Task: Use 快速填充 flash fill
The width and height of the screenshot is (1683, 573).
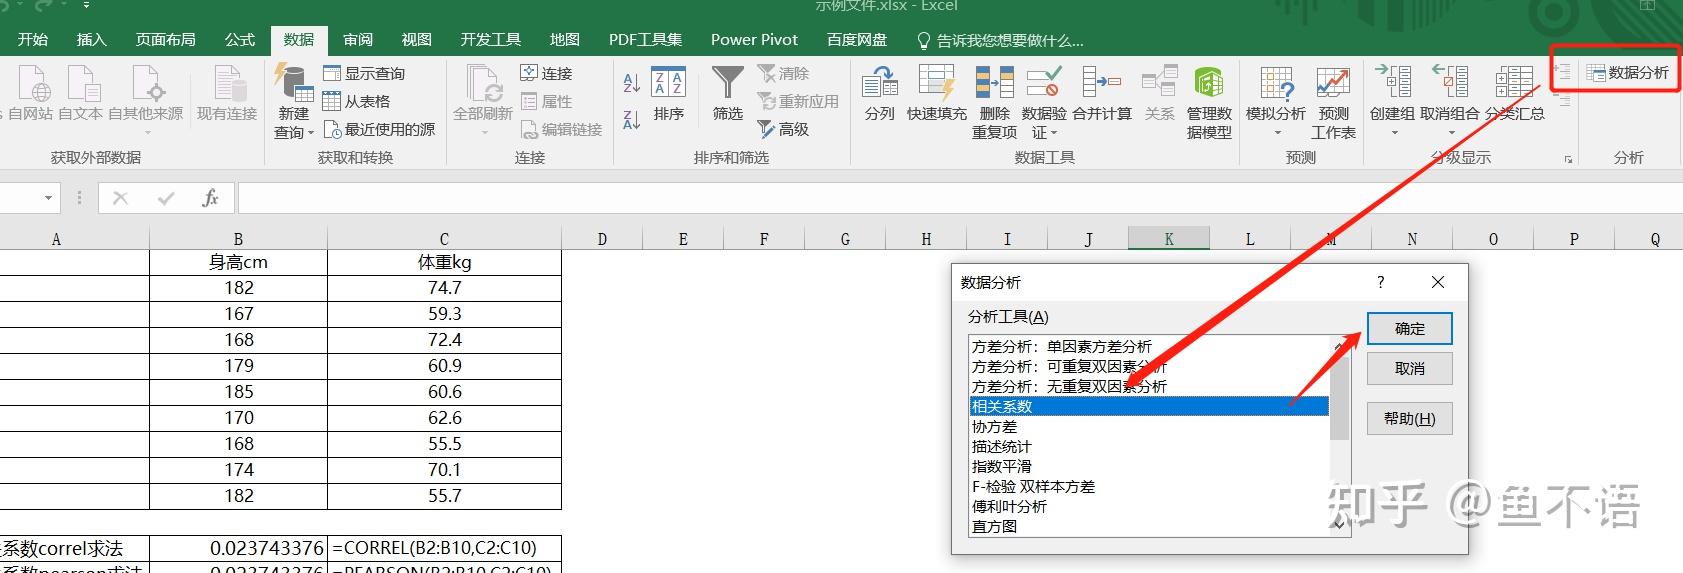Action: 937,94
